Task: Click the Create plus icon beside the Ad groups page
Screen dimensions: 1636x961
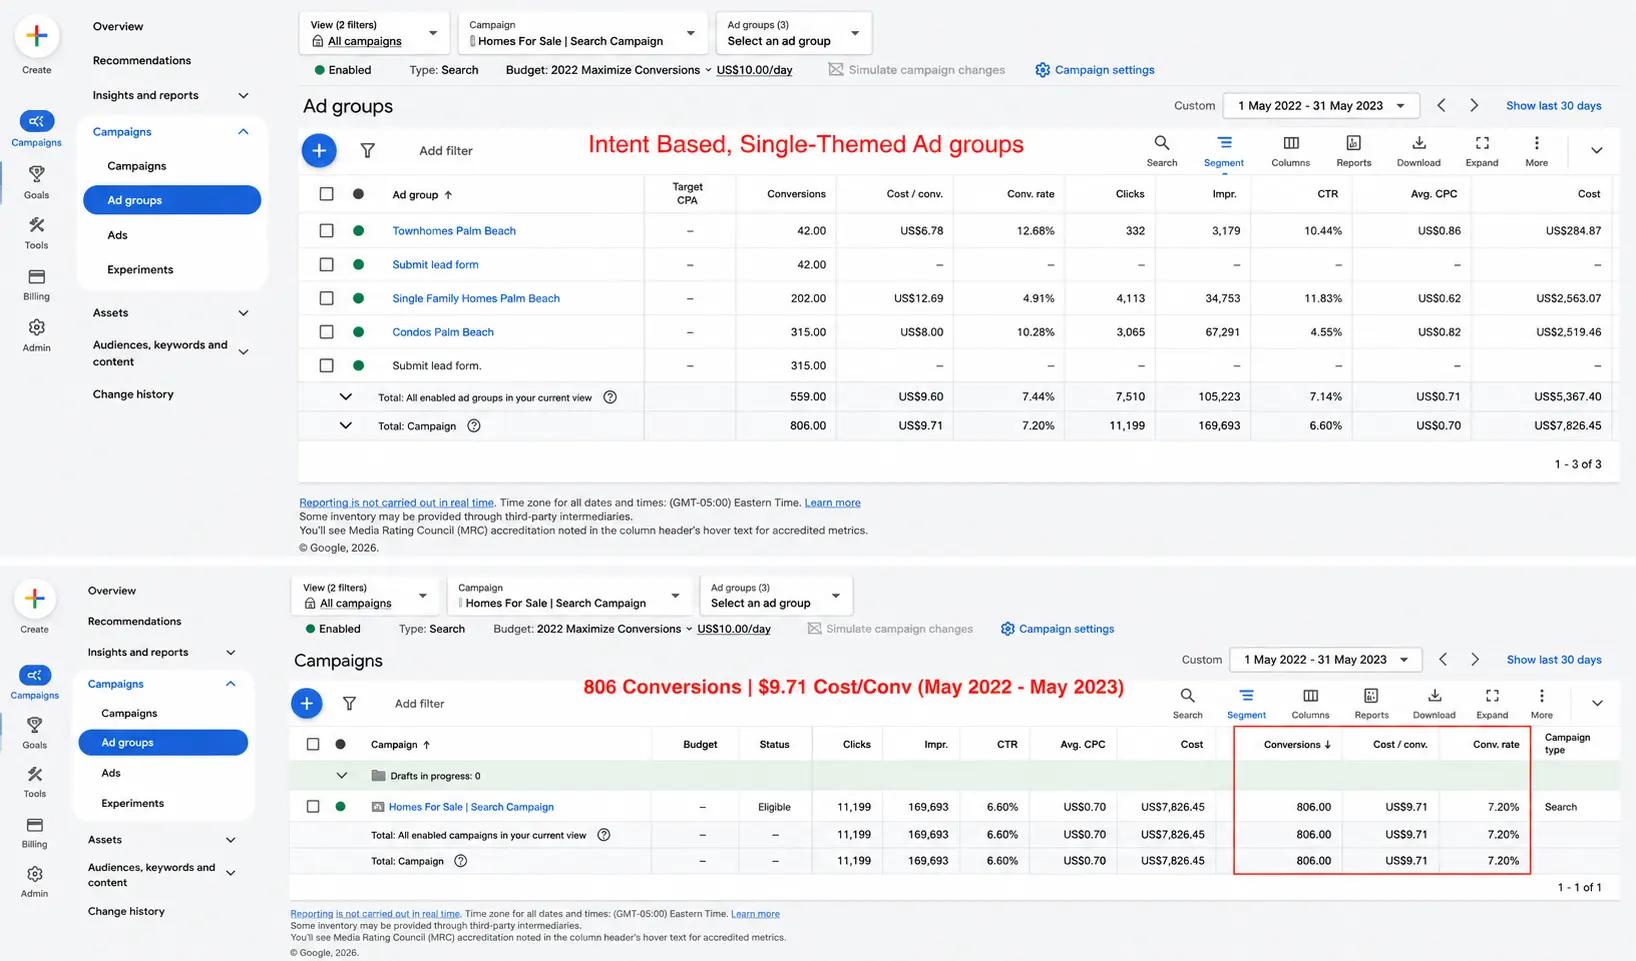Action: point(37,37)
